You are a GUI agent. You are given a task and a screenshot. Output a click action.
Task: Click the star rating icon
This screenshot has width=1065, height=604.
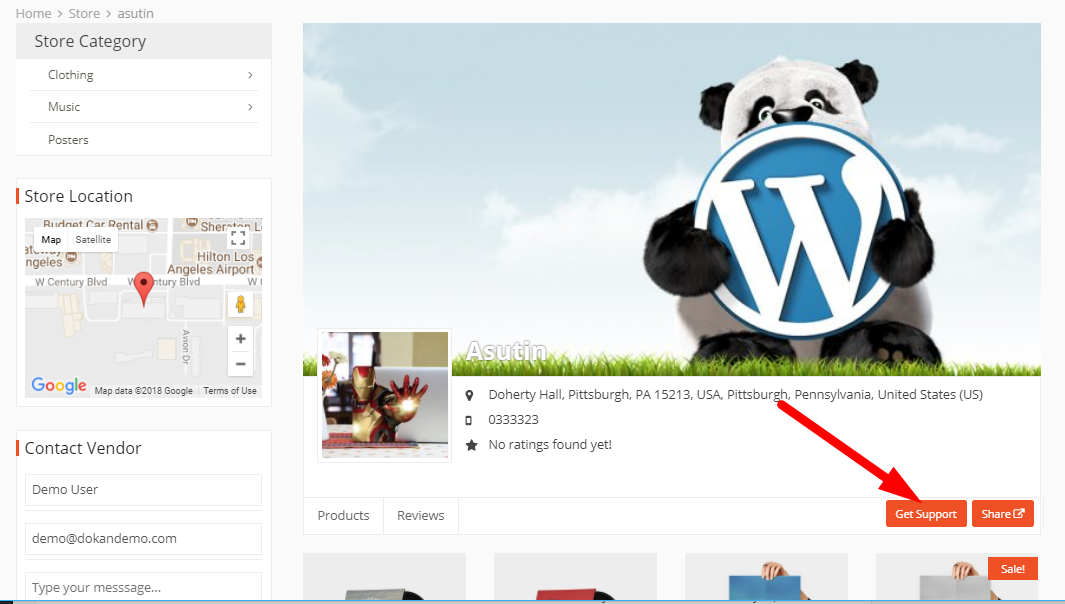[471, 445]
